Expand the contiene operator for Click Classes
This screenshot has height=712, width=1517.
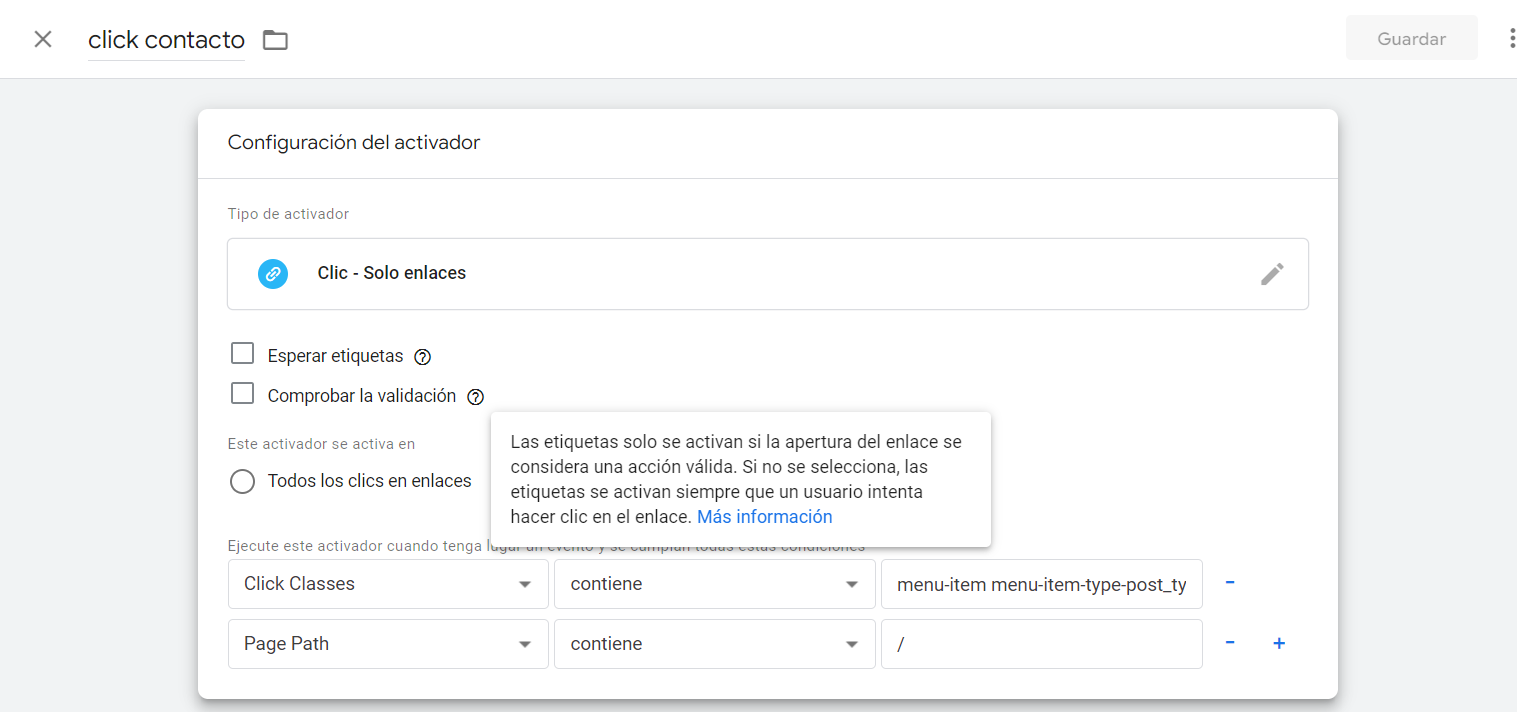714,584
